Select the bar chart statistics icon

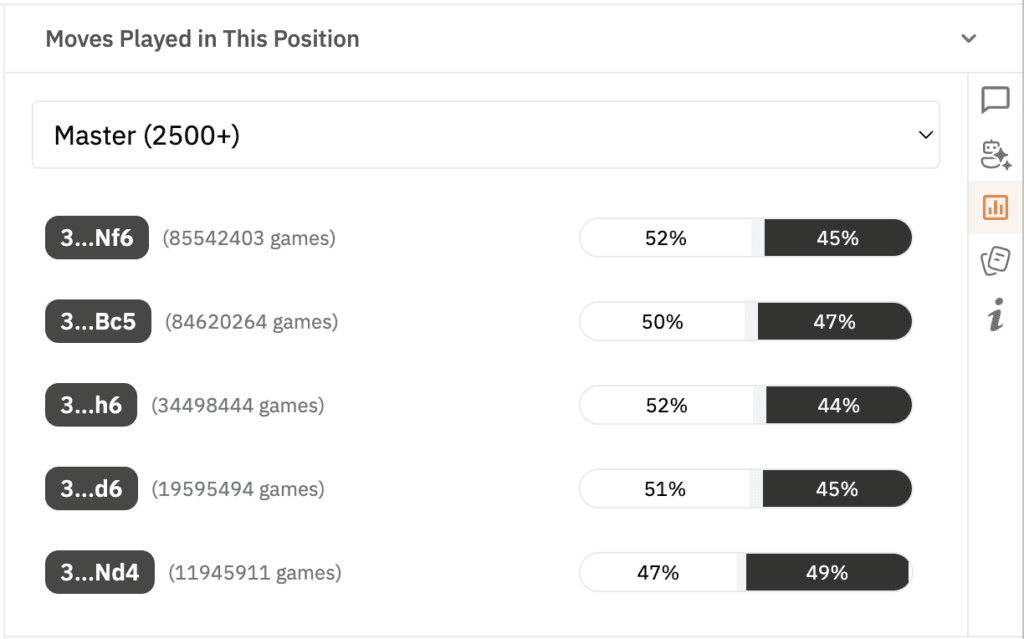[x=995, y=208]
